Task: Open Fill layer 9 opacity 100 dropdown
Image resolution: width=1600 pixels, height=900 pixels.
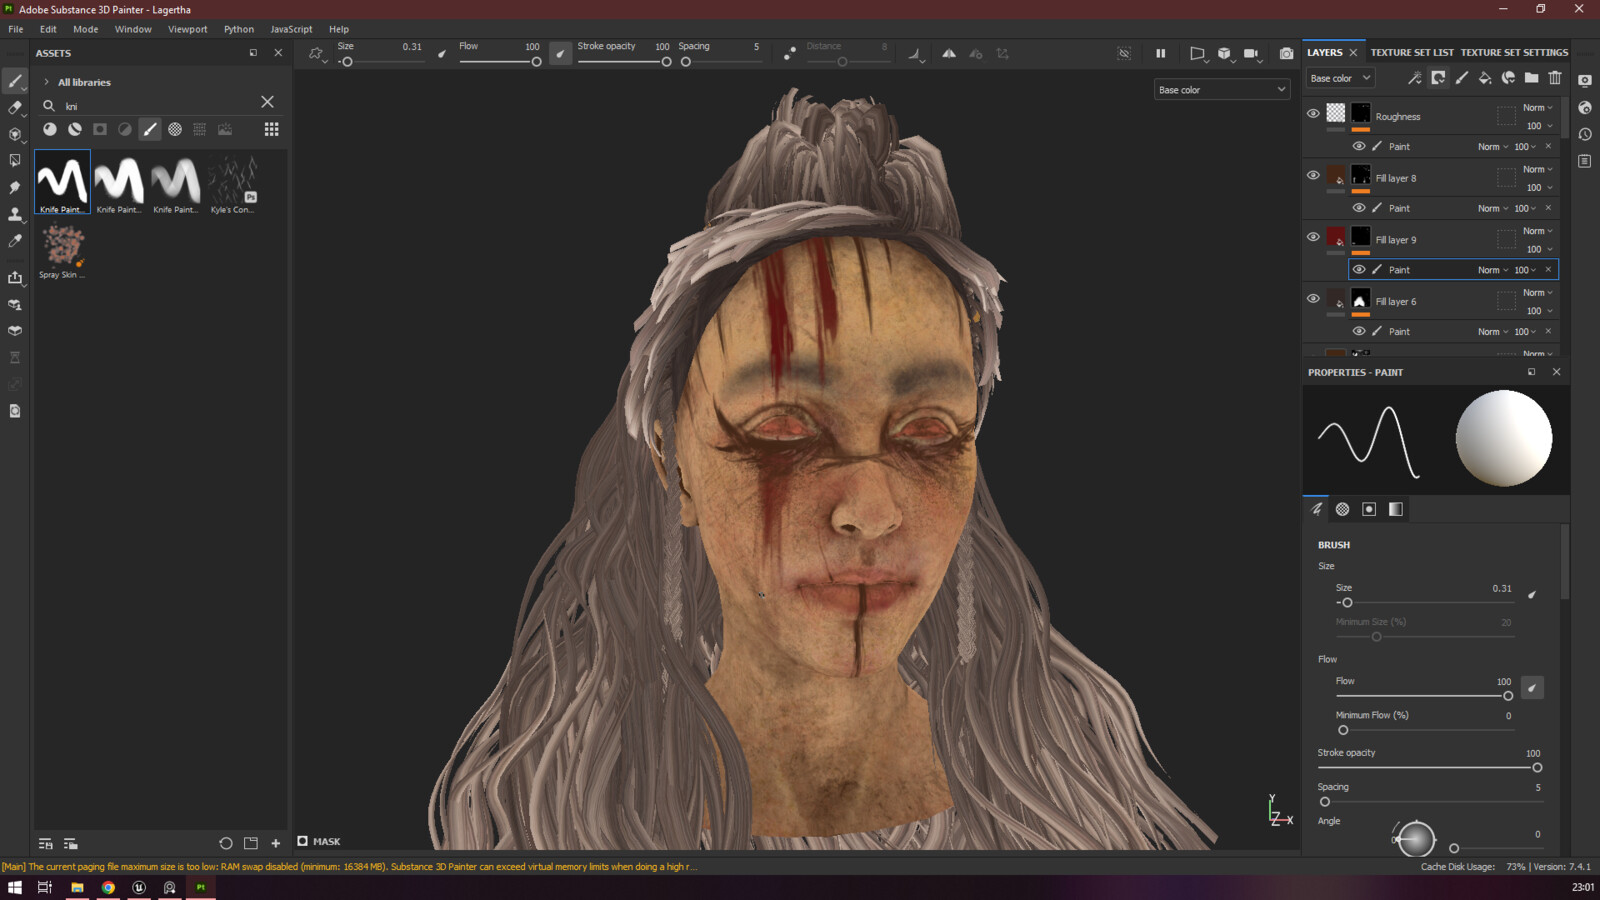Action: [1539, 249]
